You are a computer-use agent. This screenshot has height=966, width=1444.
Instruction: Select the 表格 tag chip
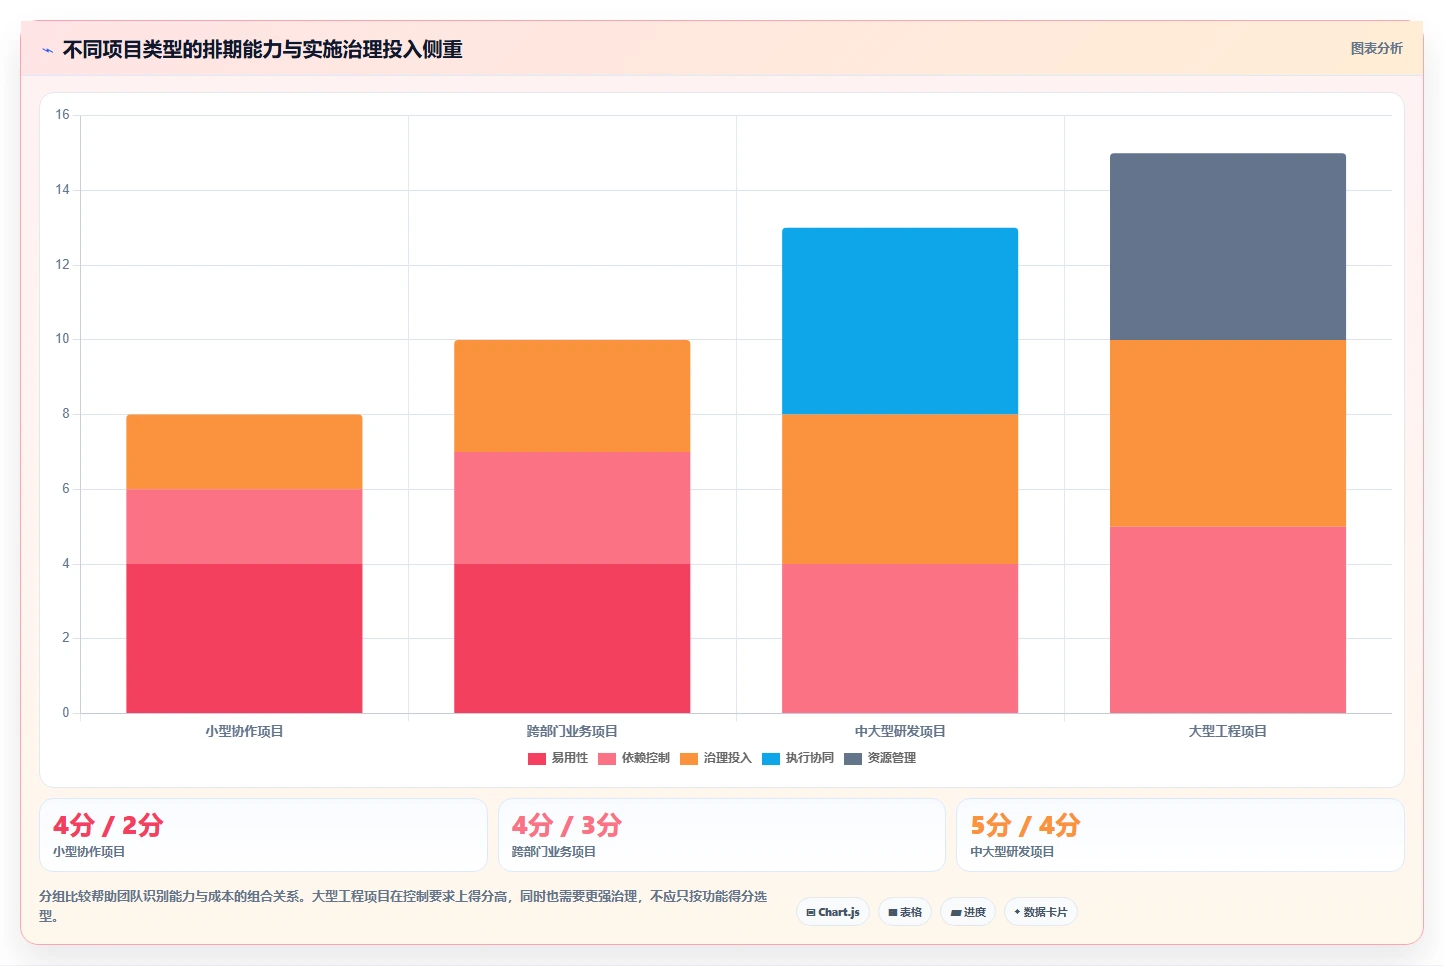(905, 912)
